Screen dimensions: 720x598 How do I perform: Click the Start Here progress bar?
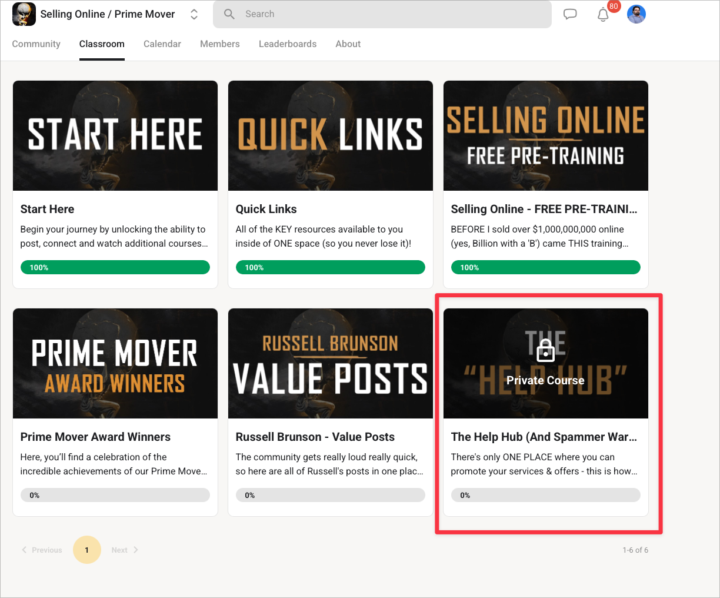[115, 268]
